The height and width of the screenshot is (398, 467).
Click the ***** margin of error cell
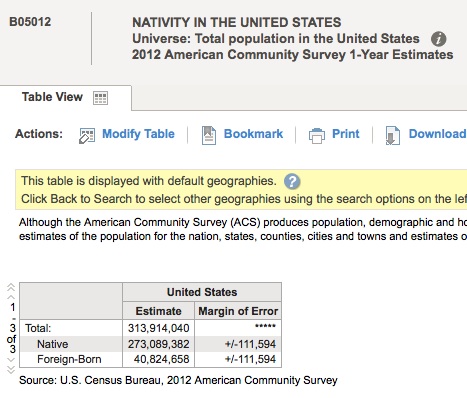[x=238, y=328]
